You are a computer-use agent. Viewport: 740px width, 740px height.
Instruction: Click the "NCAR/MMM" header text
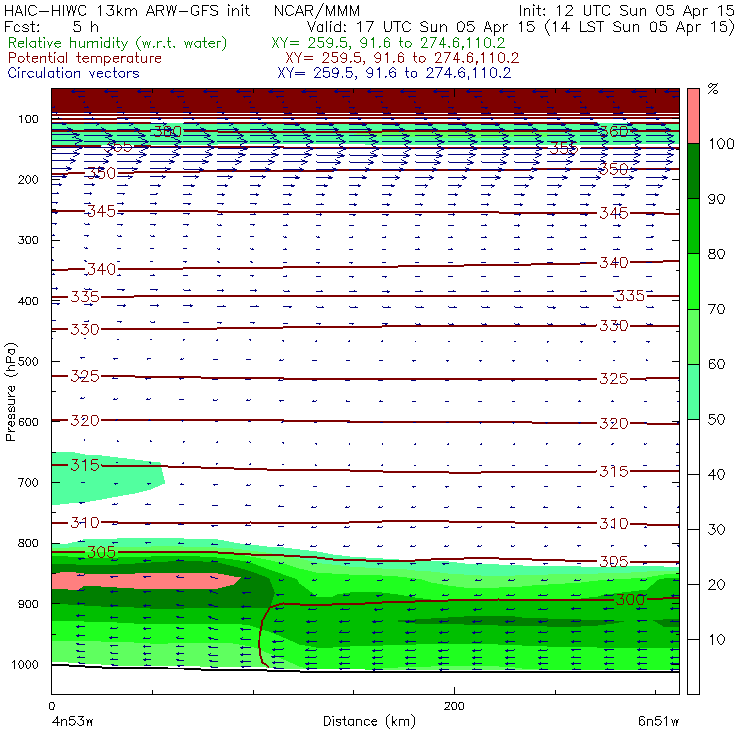317,11
